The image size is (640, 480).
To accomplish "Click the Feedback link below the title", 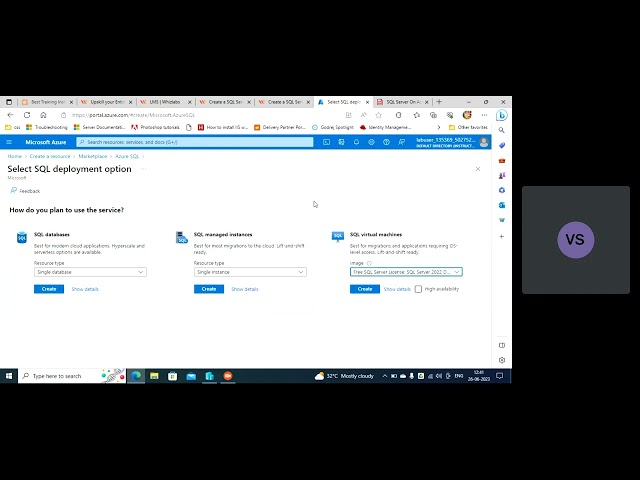I will click(25, 191).
